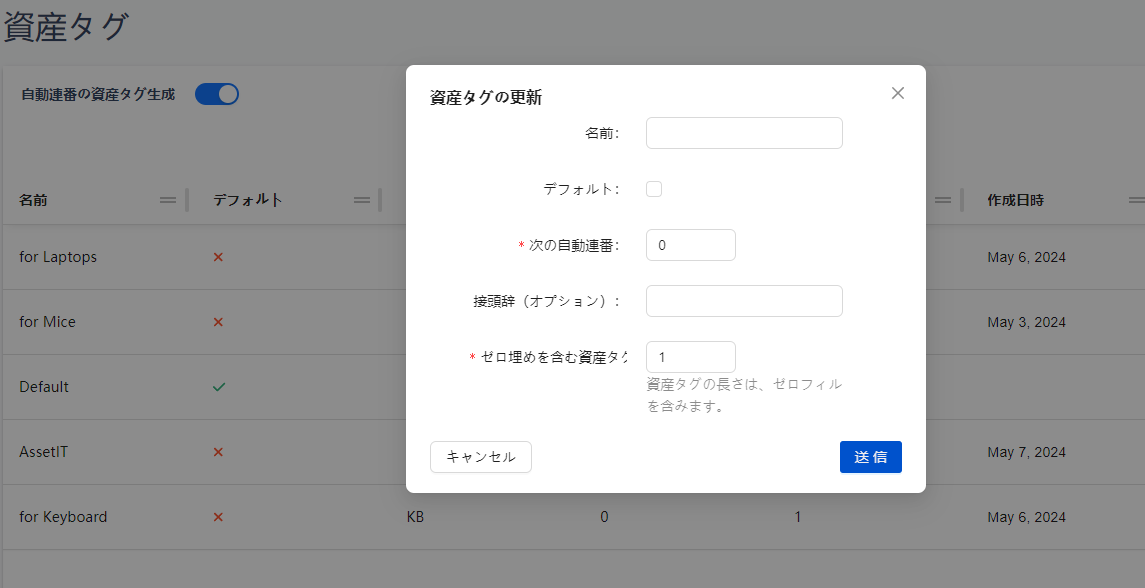1145x588 pixels.
Task: Click the green checkmark in Default row
Action: (219, 387)
